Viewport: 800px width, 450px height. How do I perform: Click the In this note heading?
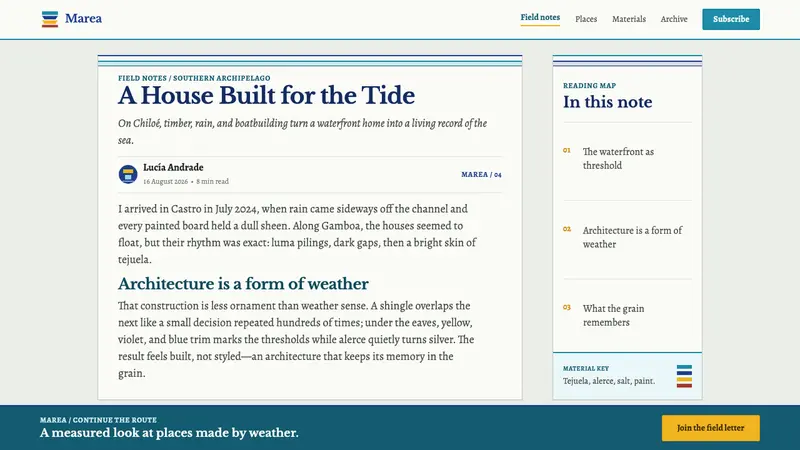tap(607, 102)
